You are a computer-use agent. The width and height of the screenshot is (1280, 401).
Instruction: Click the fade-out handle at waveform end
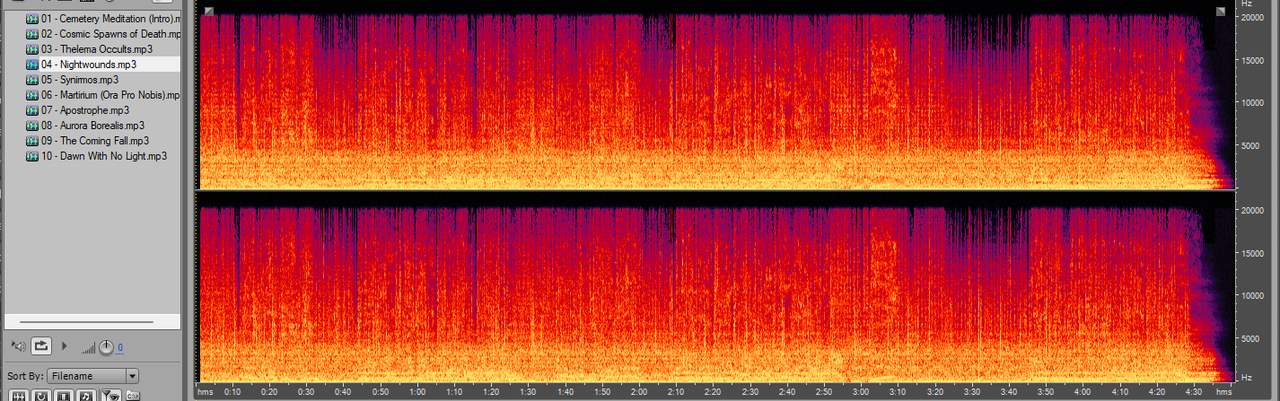pos(1220,11)
